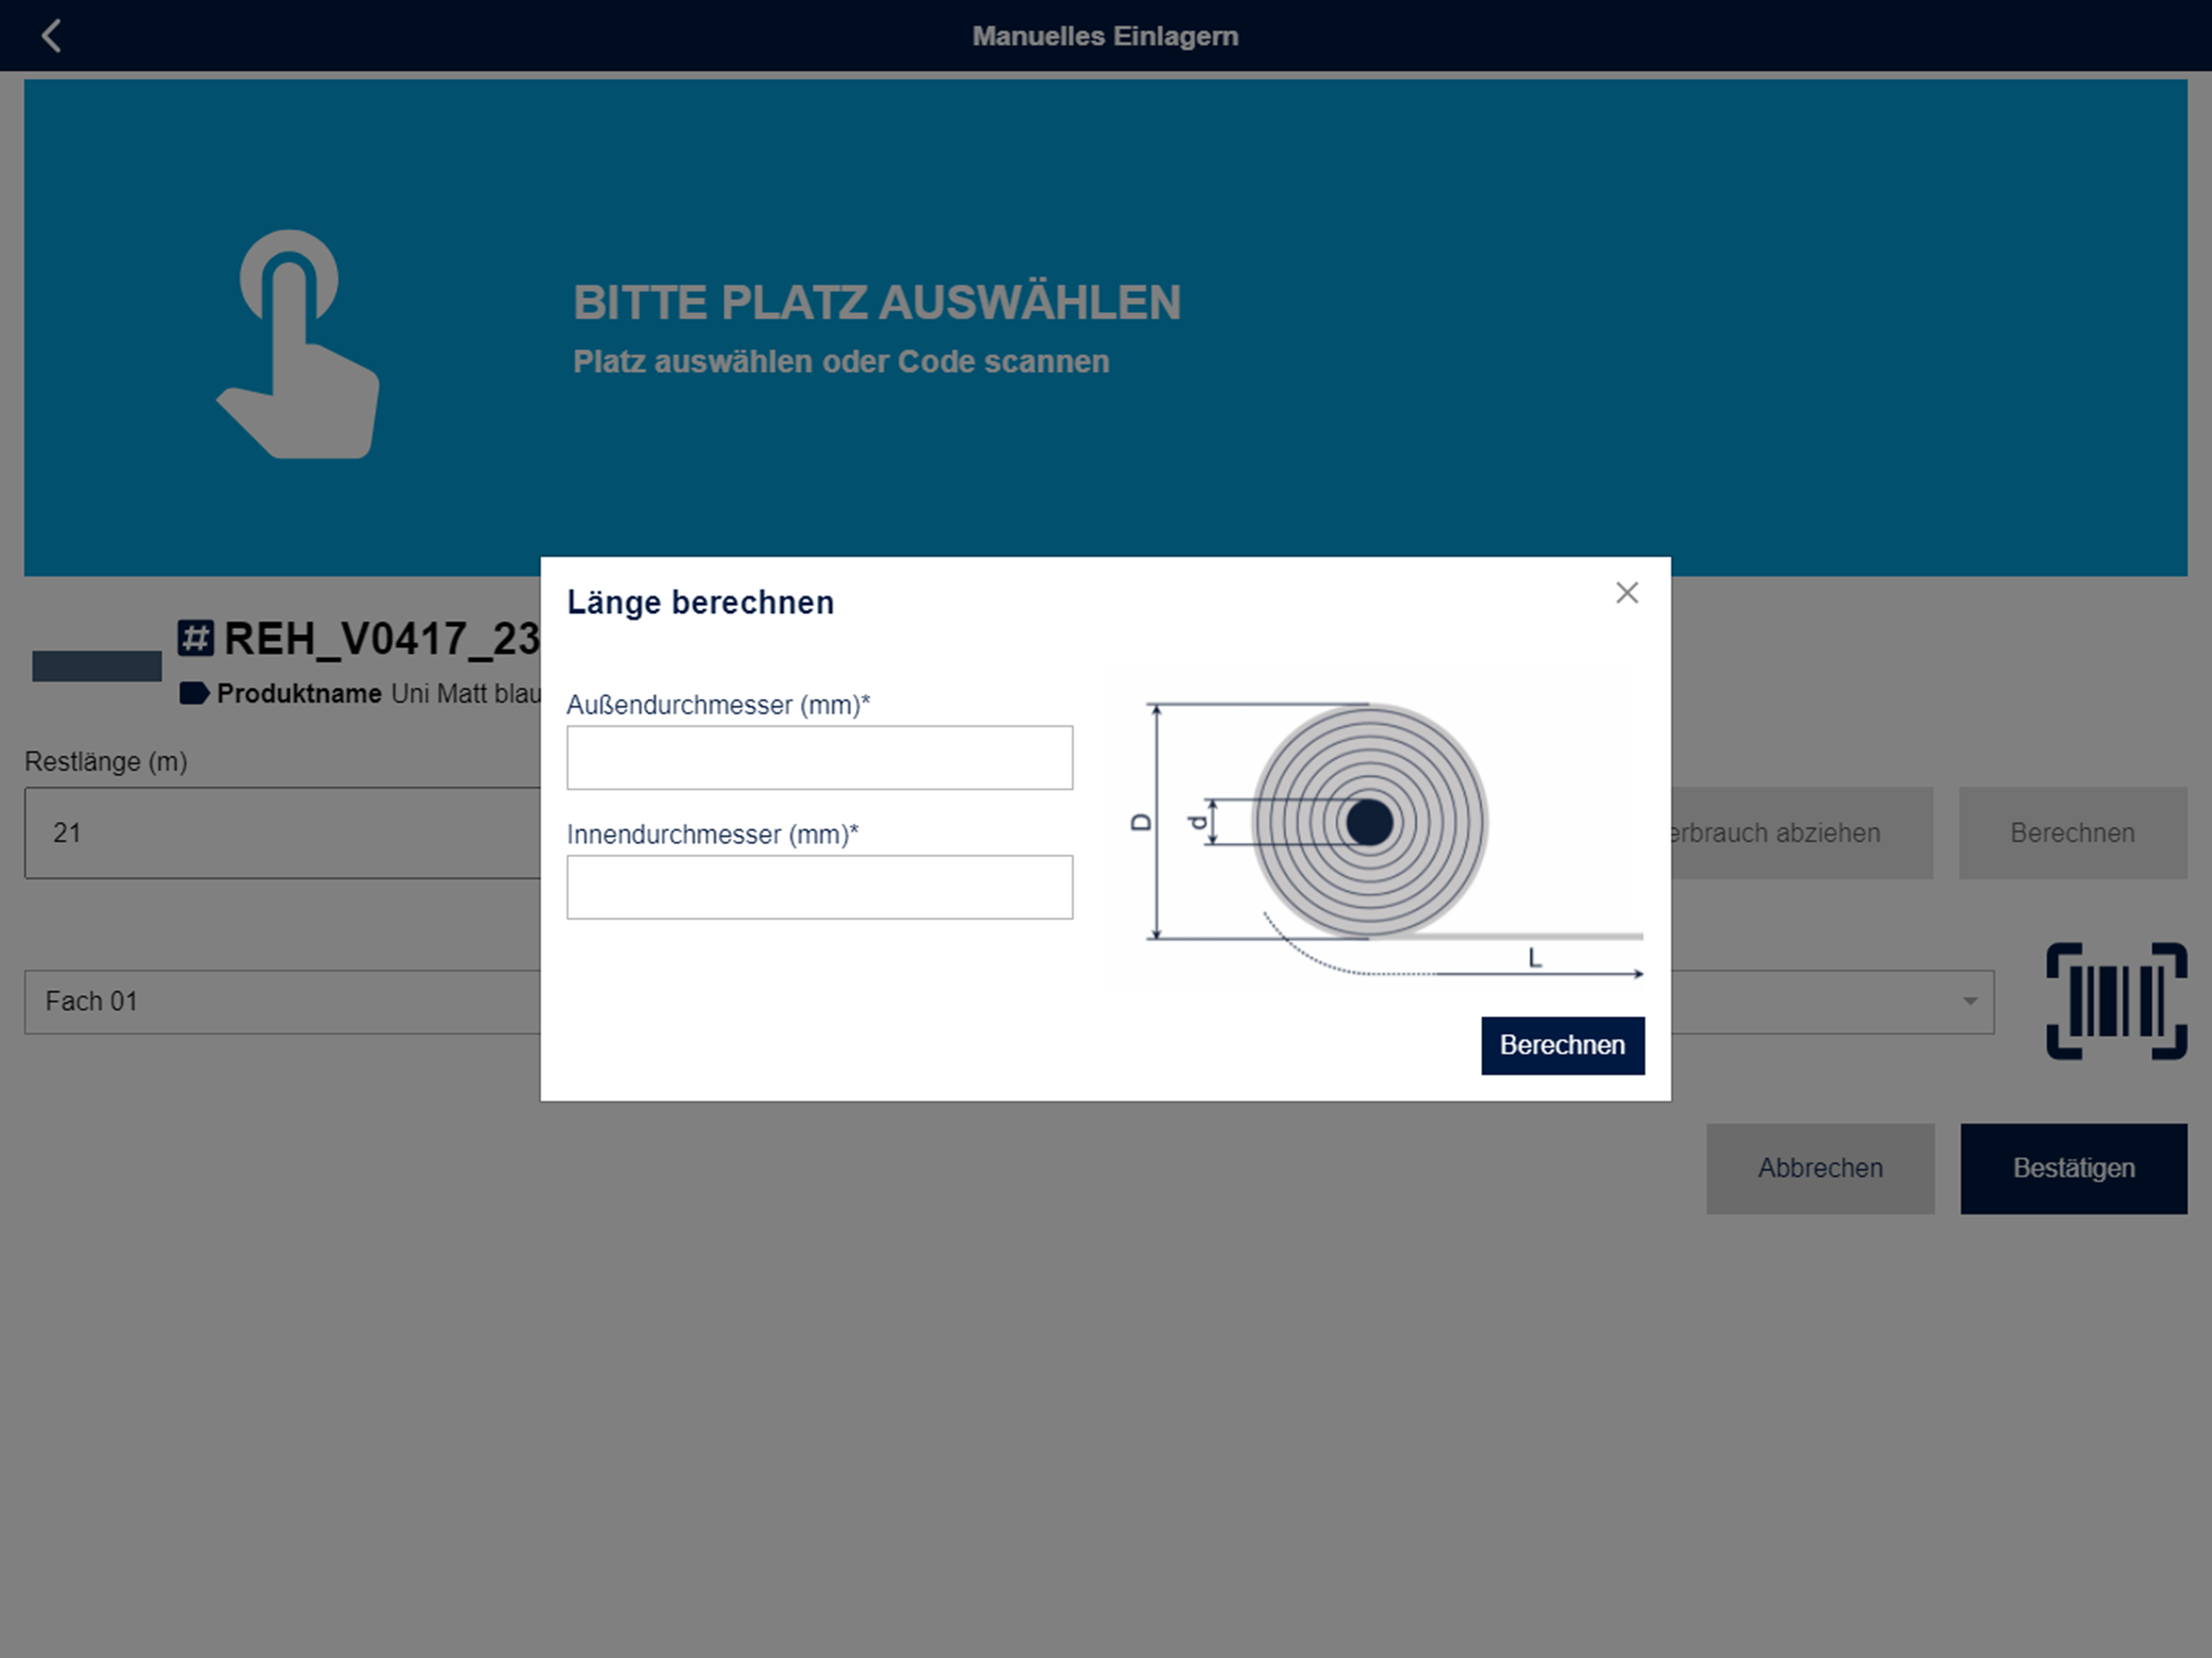Screen dimensions: 2212x1658
Task: Tap the barcode scanner icon
Action: [2116, 1000]
